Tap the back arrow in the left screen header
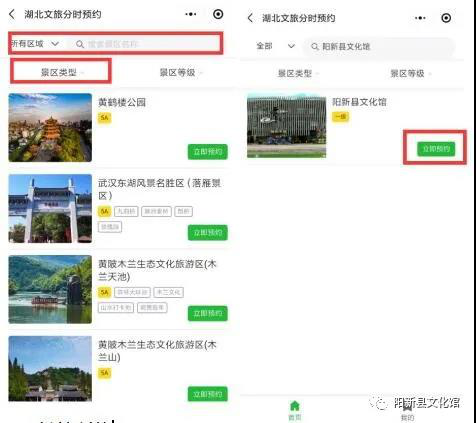Viewport: 476px width, 423px height. (x=12, y=14)
